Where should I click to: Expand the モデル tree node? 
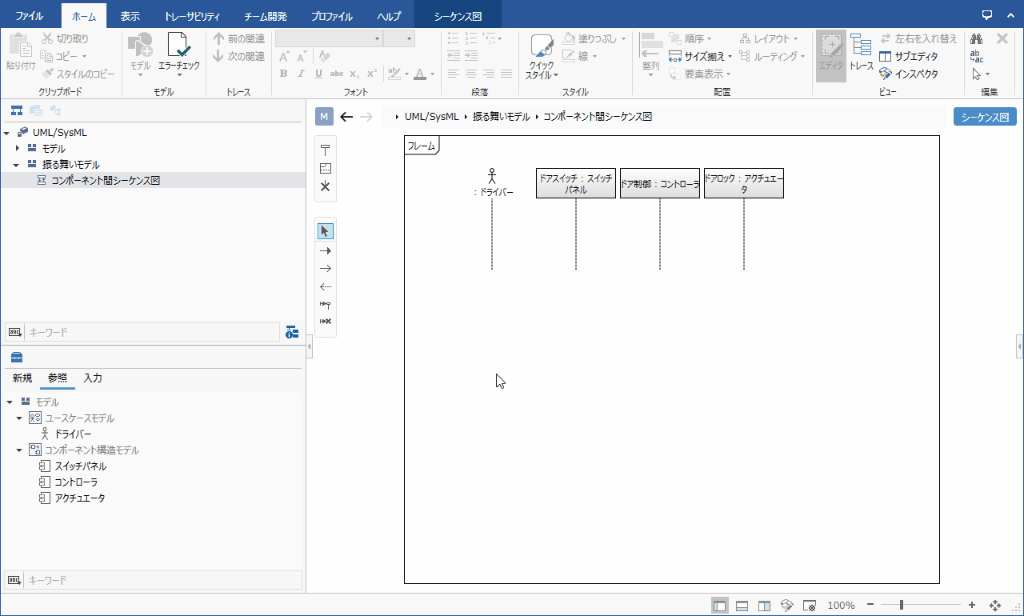click(x=18, y=148)
